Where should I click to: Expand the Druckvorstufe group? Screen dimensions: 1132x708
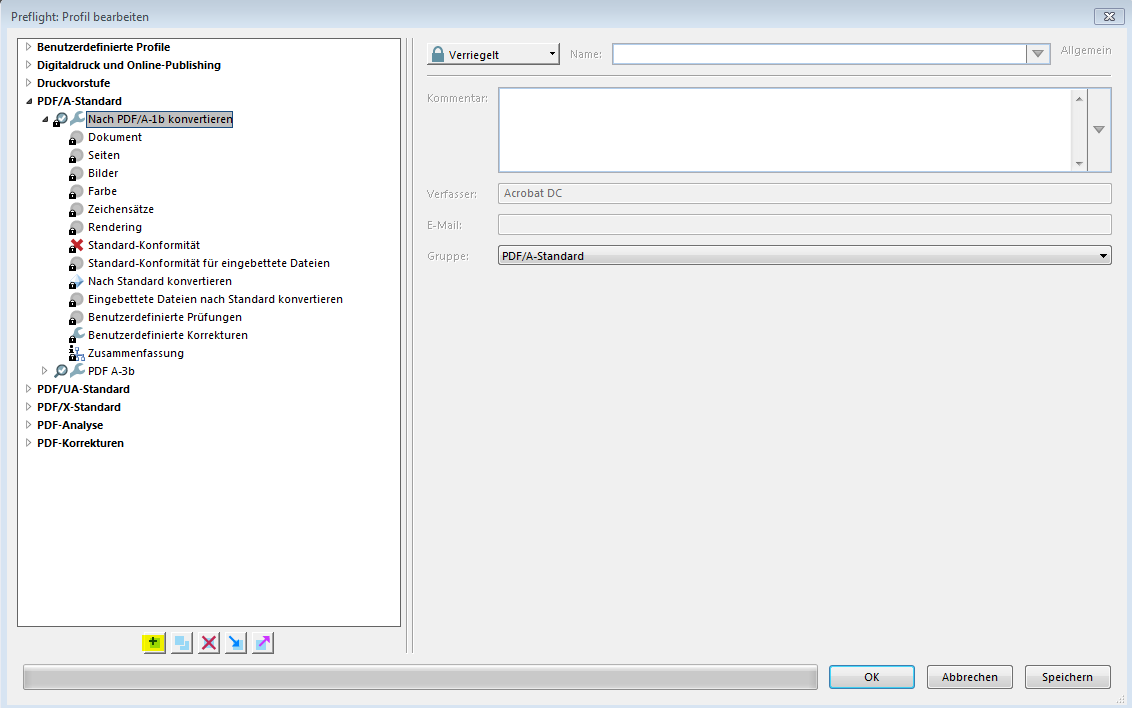coord(29,83)
